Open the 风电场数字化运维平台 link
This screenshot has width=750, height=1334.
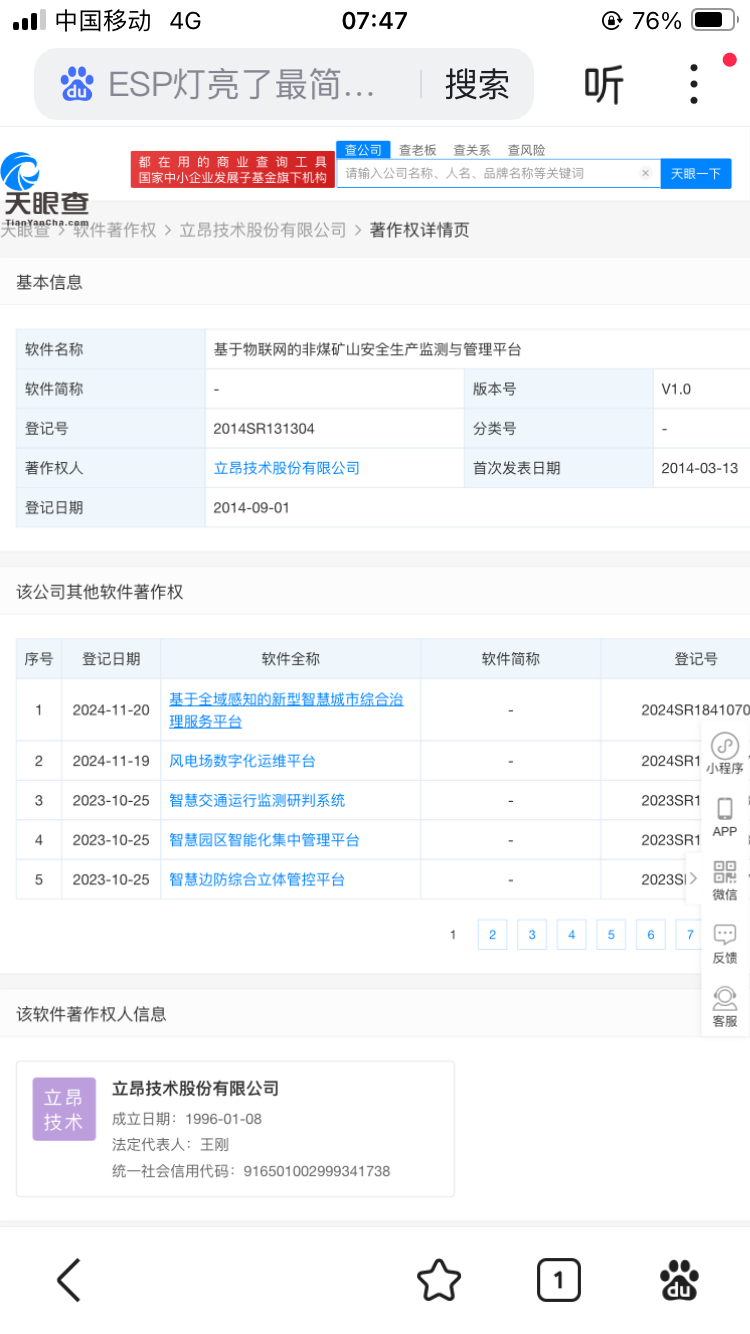(242, 761)
